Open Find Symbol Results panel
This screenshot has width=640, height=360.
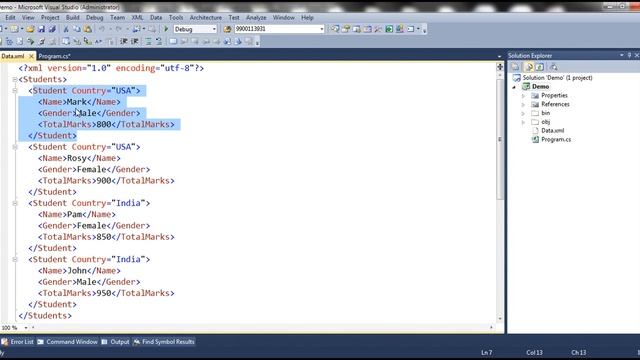pos(168,342)
